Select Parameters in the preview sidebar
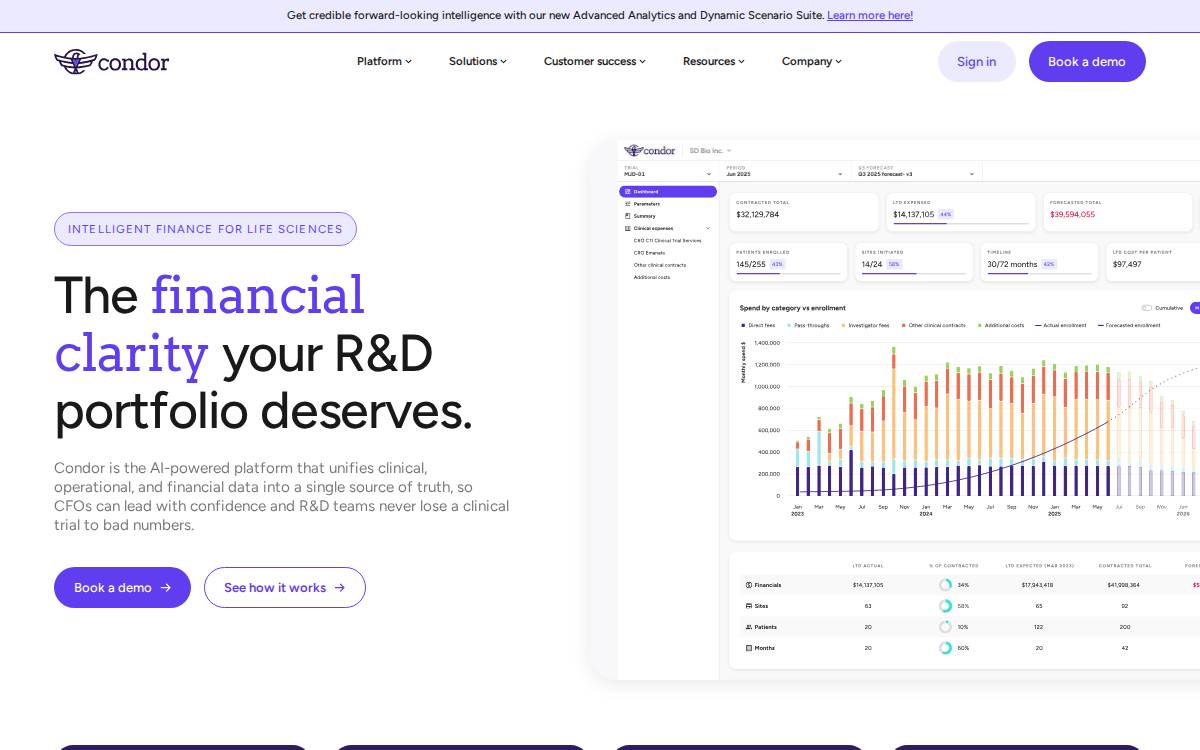1200x750 pixels. 647,204
